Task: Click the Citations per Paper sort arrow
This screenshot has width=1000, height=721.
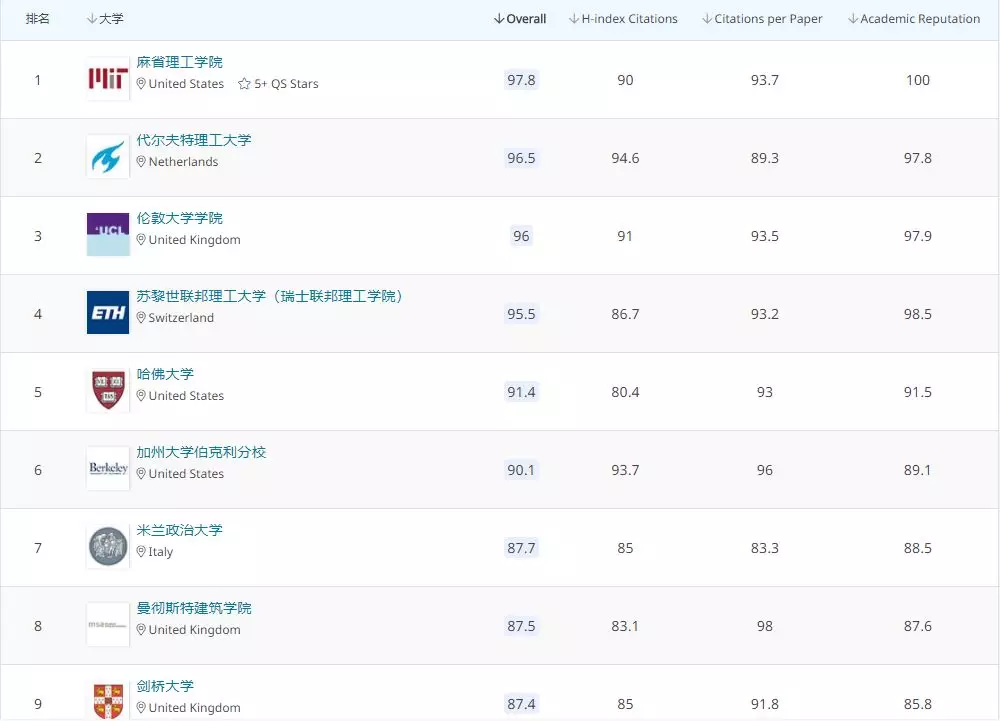Action: coord(707,18)
